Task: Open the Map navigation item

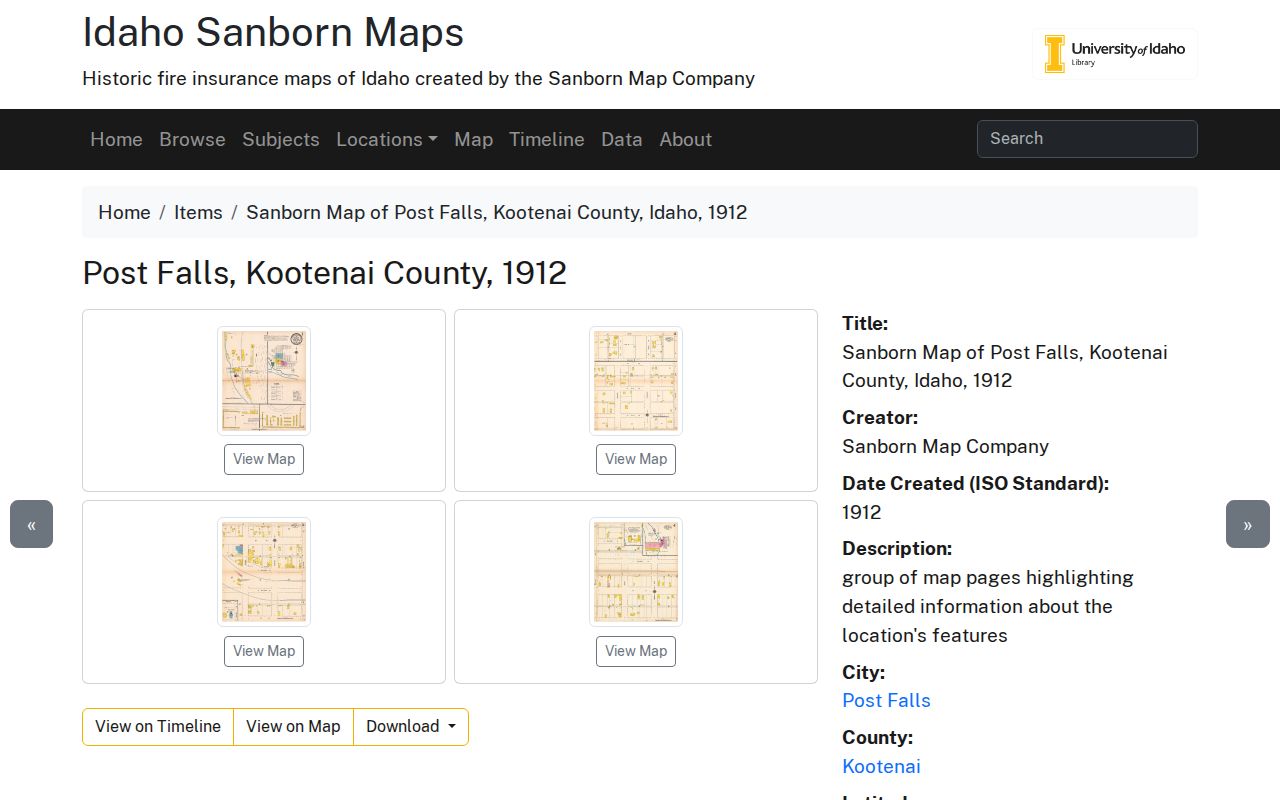Action: (x=473, y=139)
